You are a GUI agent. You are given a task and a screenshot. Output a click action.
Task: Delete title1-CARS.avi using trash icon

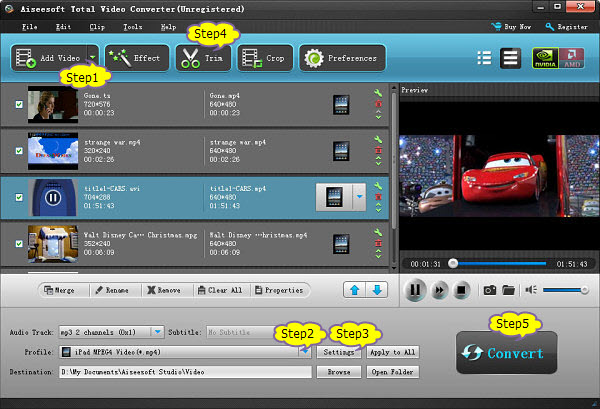click(x=378, y=197)
